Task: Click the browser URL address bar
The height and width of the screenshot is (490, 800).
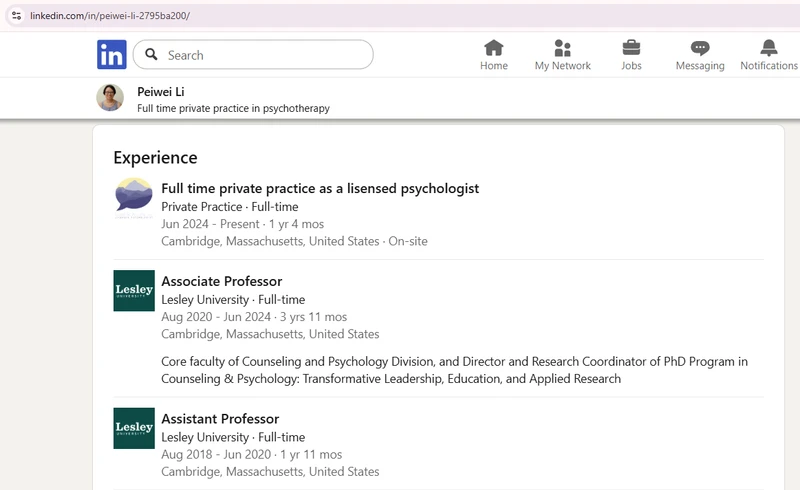Action: point(400,15)
